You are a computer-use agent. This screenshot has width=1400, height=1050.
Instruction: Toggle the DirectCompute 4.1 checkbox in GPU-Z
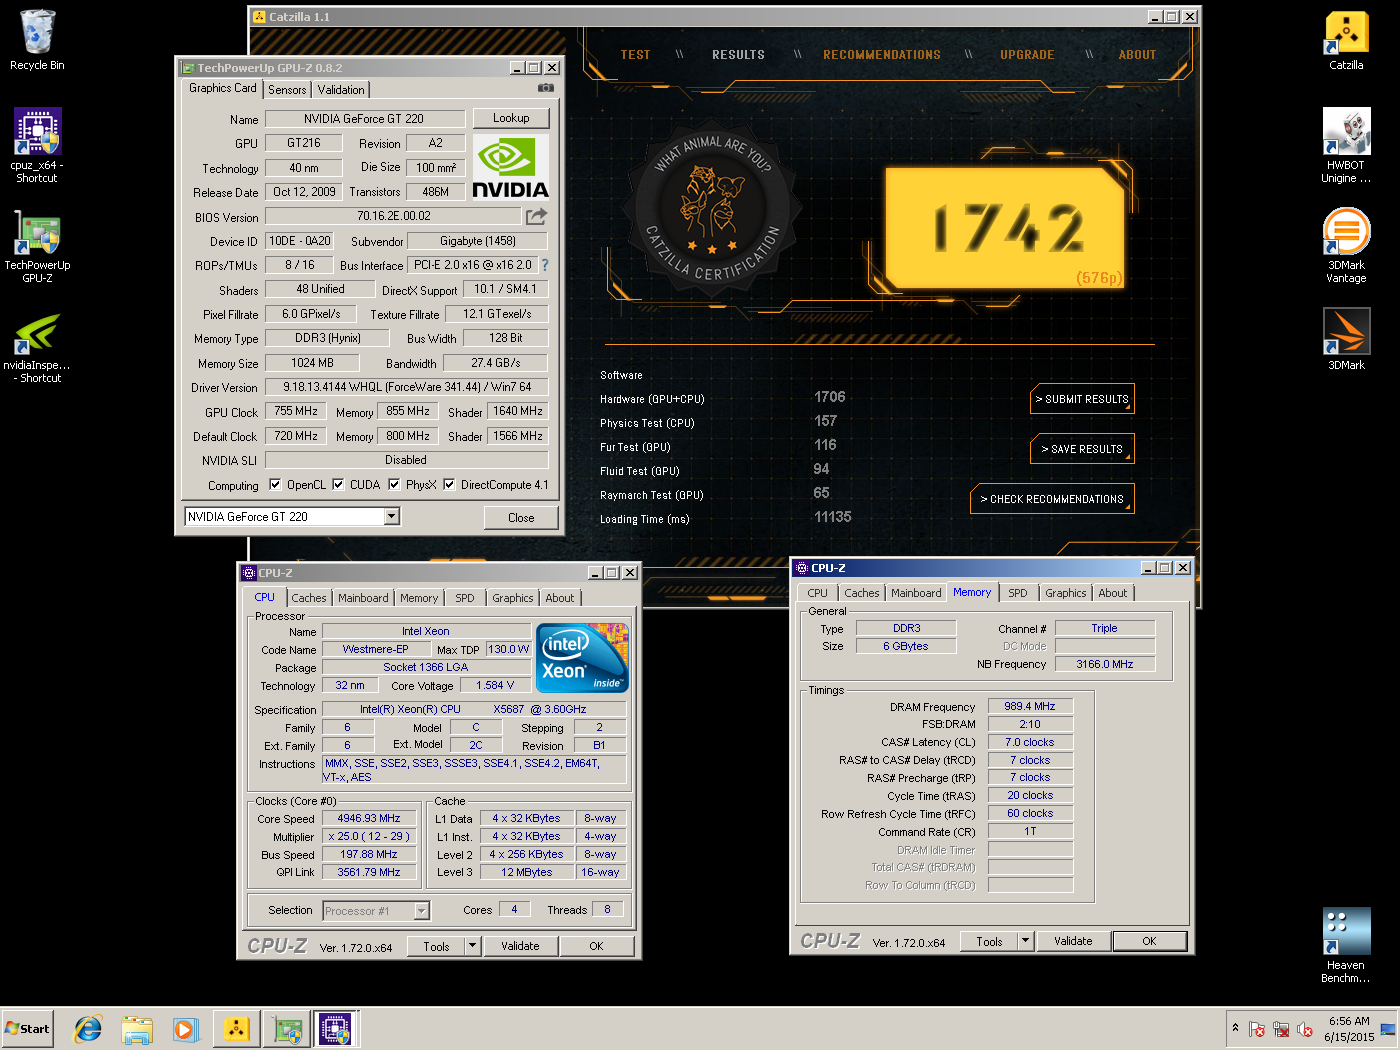coord(449,484)
